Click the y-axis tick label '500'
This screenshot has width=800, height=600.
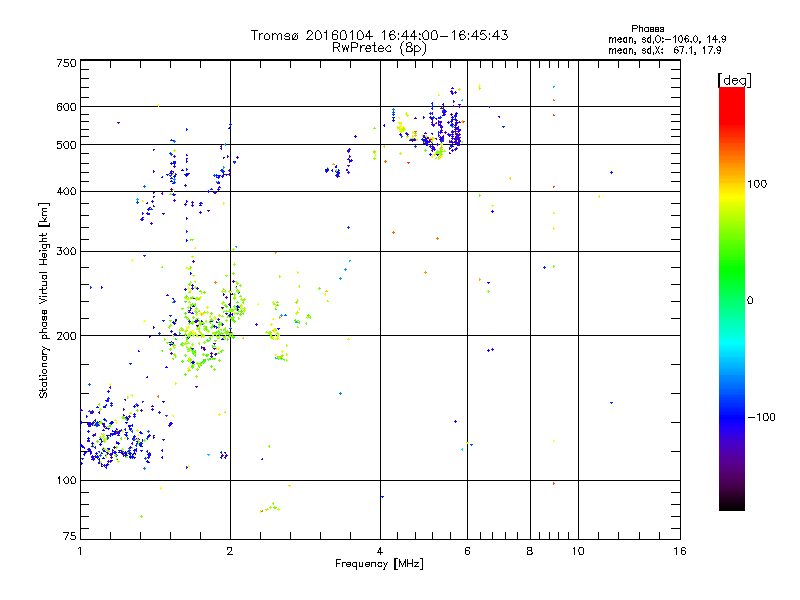click(x=66, y=145)
